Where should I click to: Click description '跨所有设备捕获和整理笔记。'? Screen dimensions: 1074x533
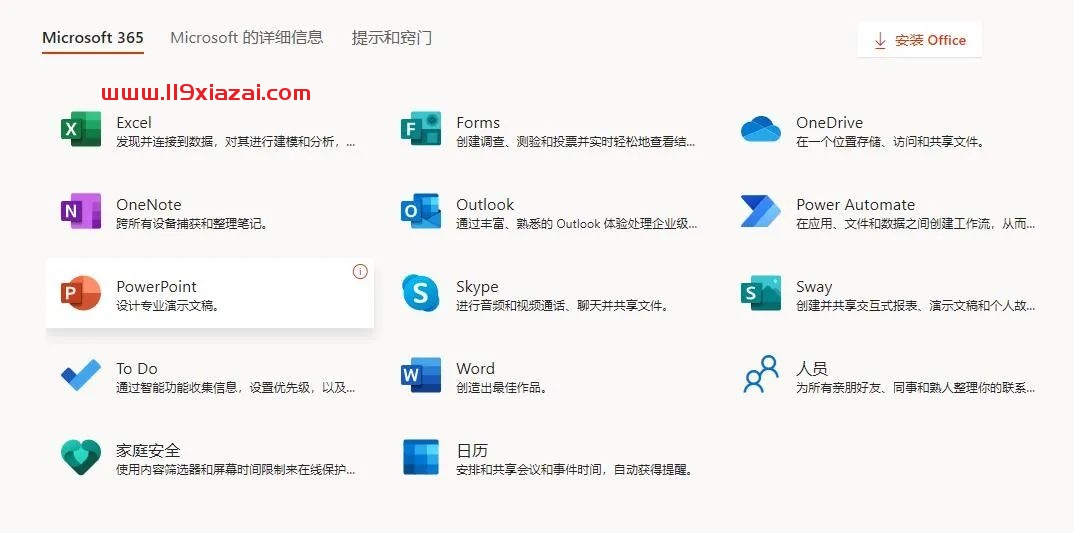(x=192, y=224)
